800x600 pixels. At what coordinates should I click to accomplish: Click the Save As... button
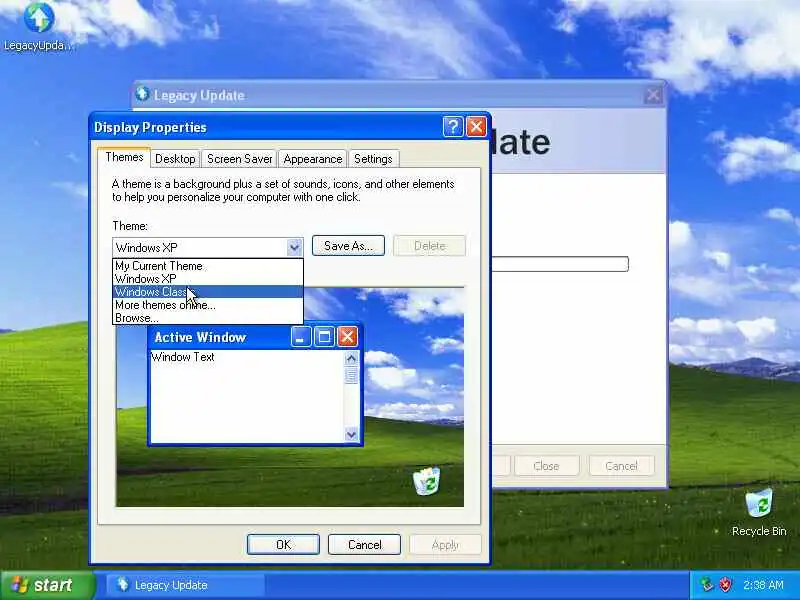348,245
